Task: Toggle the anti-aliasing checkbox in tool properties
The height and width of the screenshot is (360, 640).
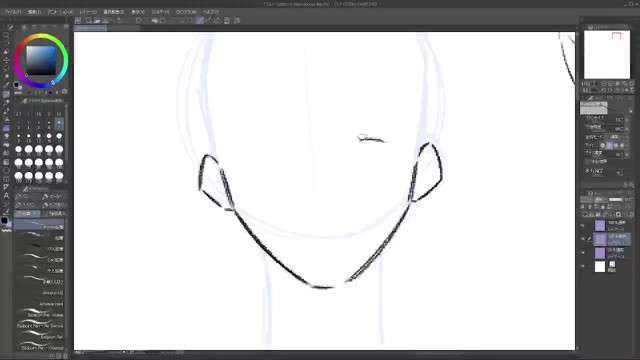Action: pyautogui.click(x=587, y=162)
